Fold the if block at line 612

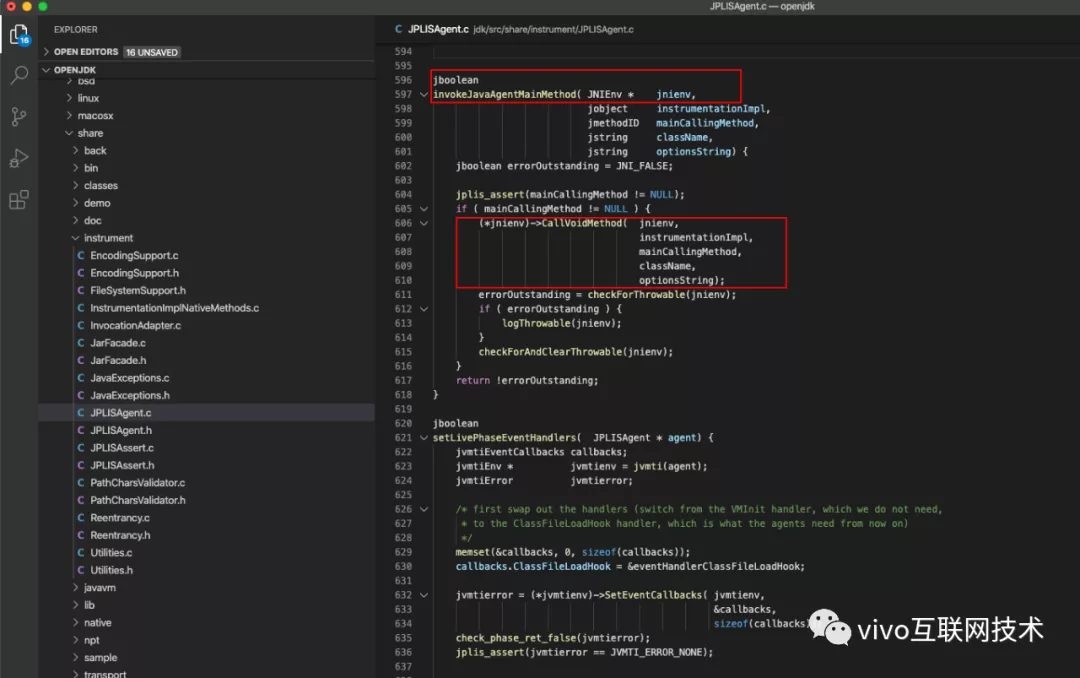(424, 309)
